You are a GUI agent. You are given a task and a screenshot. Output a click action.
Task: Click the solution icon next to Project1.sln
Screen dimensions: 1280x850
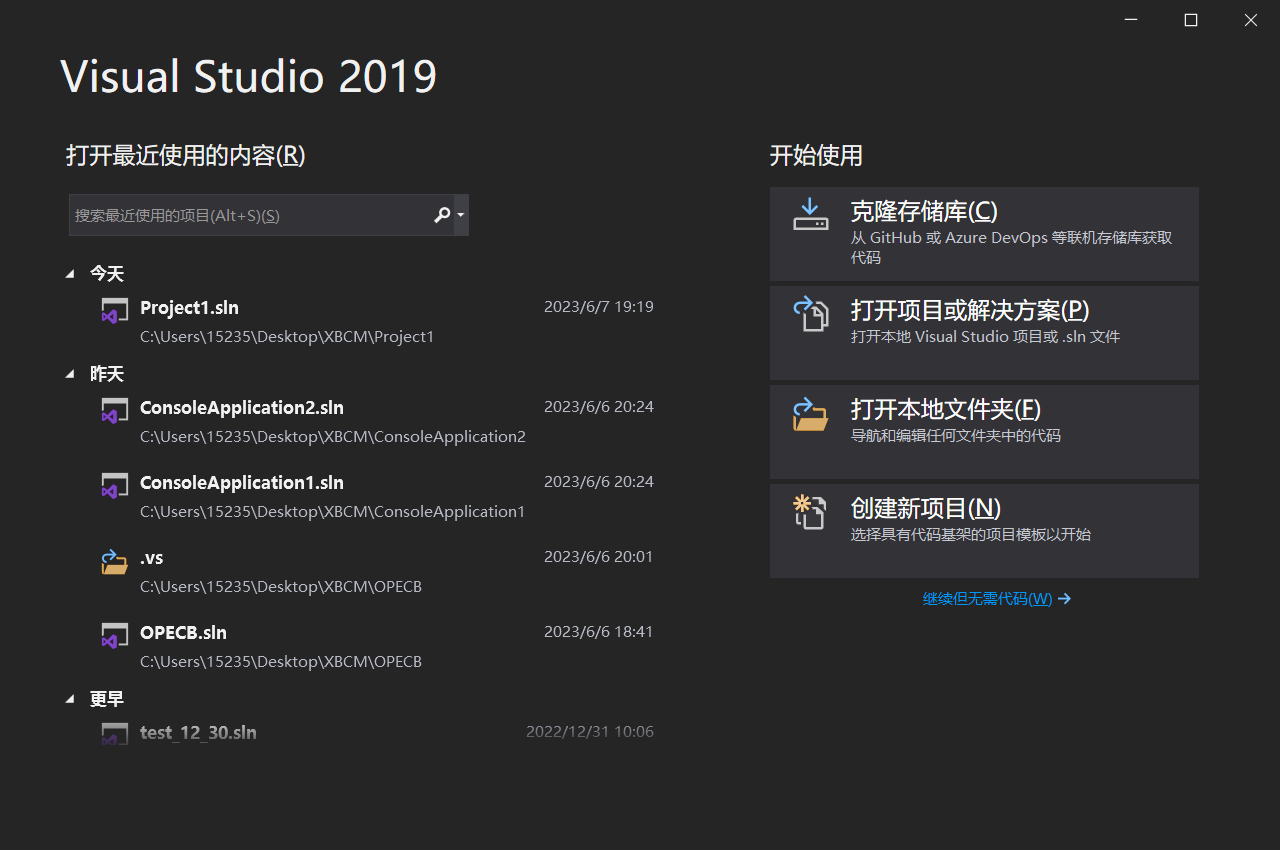pos(114,310)
